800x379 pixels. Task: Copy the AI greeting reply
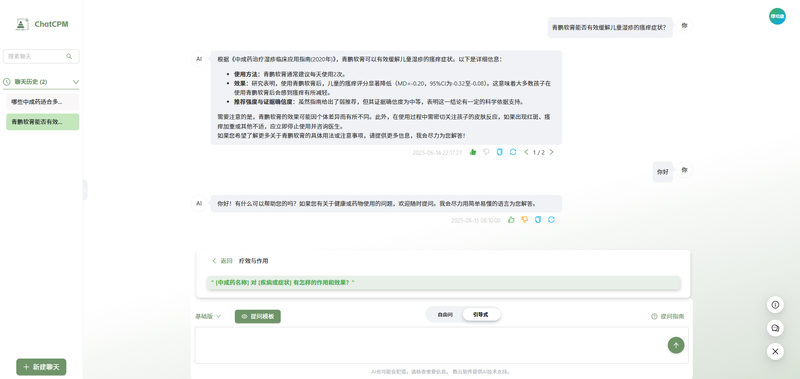(x=538, y=220)
